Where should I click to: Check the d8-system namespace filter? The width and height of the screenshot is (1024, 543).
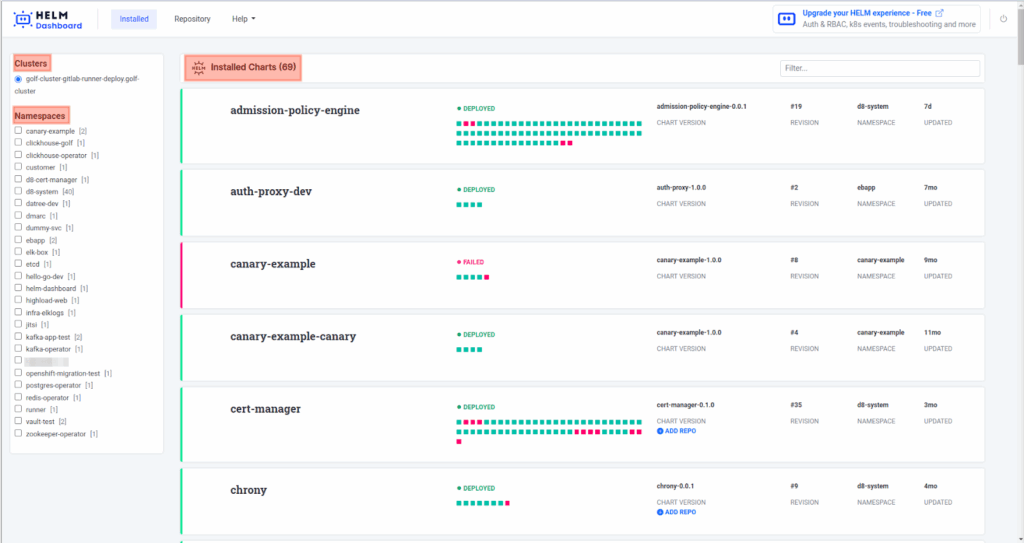(18, 191)
